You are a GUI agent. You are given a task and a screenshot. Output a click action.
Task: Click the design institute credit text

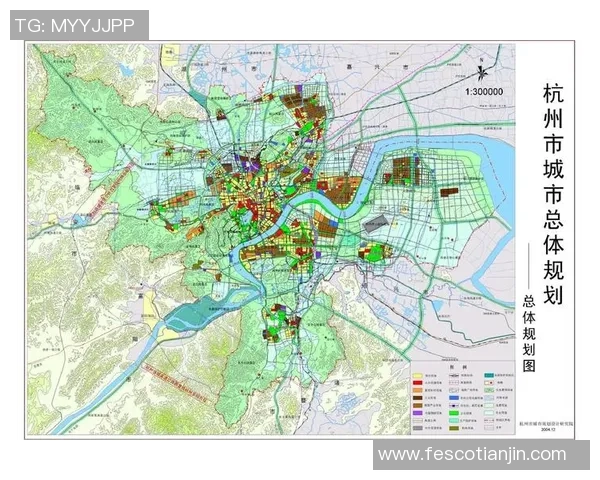click(545, 423)
